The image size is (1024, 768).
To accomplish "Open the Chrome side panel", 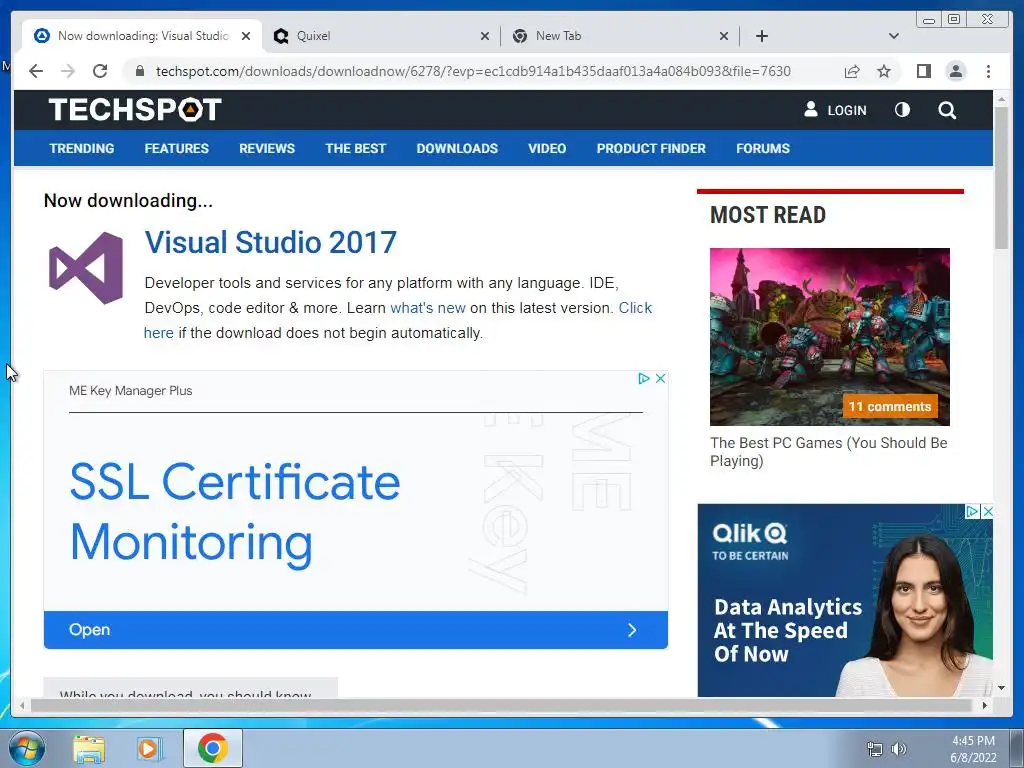I will point(923,71).
